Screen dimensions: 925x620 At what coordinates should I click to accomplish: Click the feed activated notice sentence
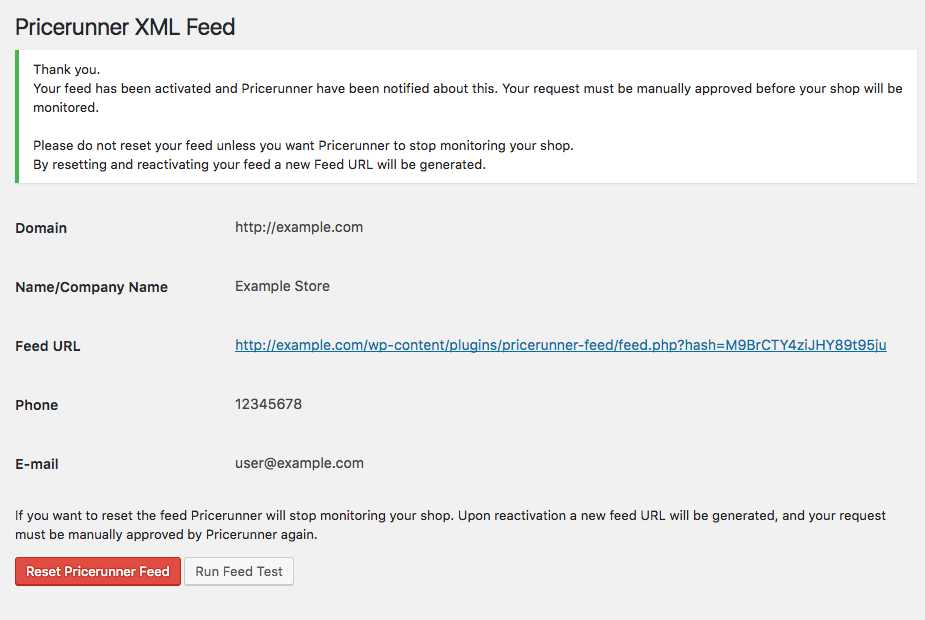(467, 88)
